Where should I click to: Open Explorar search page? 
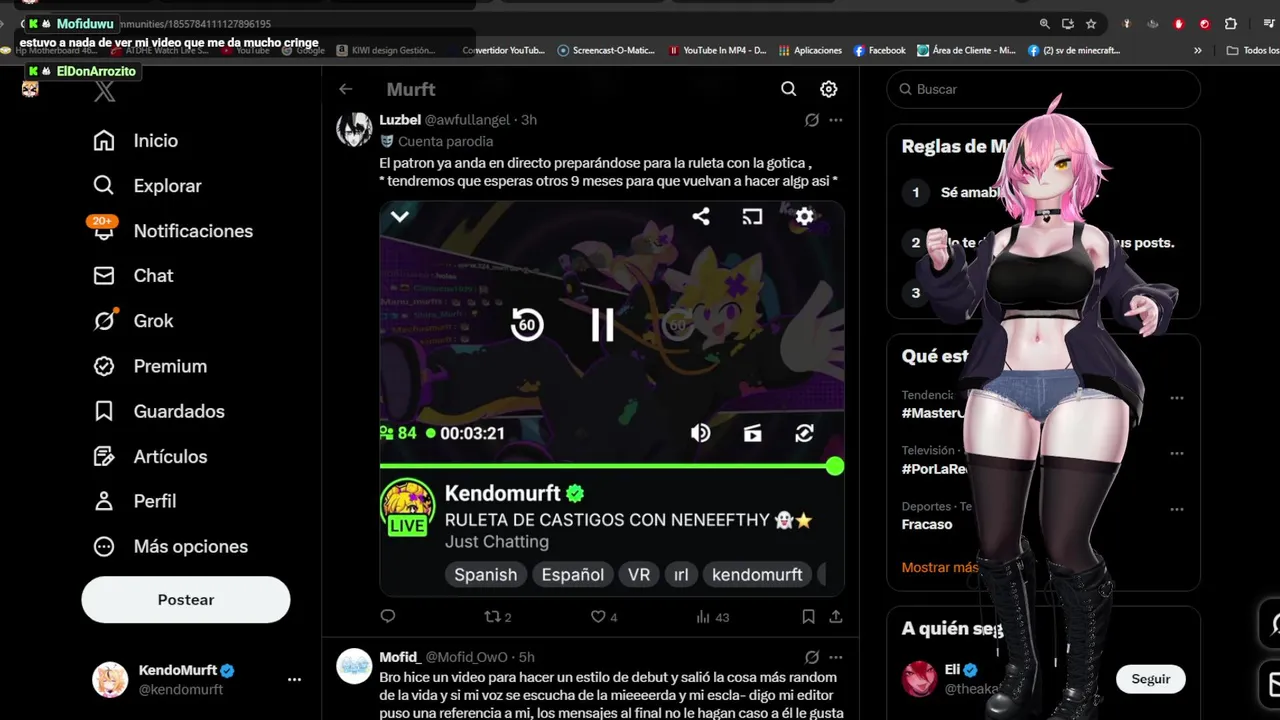[147, 186]
